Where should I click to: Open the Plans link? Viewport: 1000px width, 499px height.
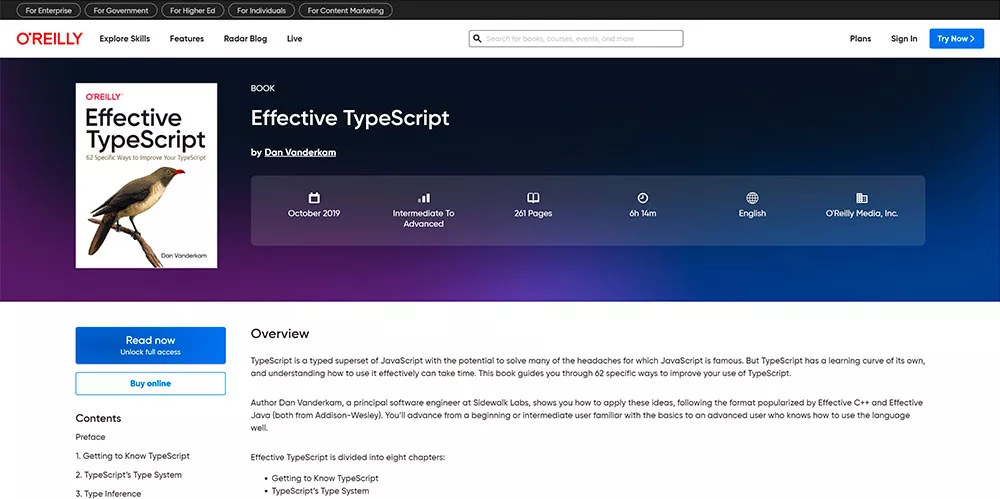[x=860, y=39]
